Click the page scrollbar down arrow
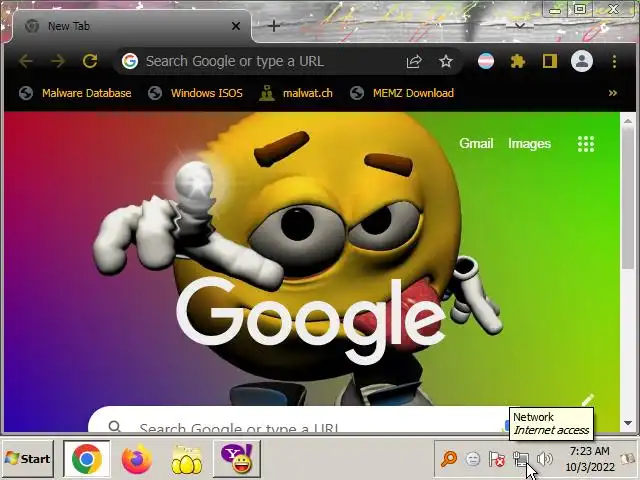This screenshot has height=480, width=640. coord(628,423)
